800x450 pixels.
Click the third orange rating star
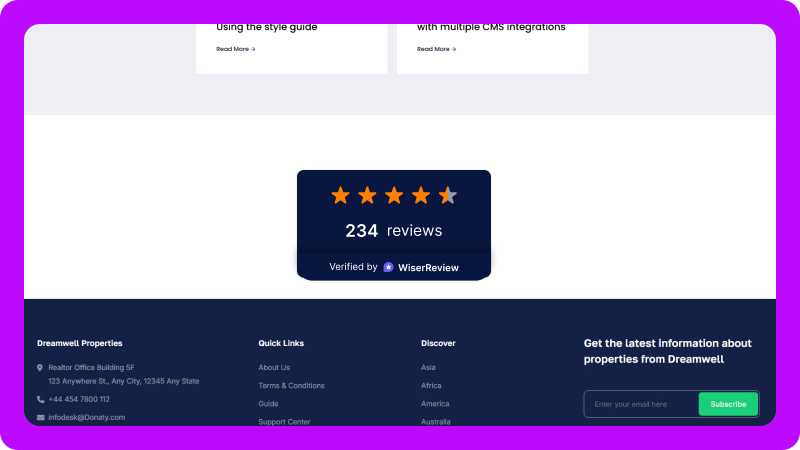(394, 195)
